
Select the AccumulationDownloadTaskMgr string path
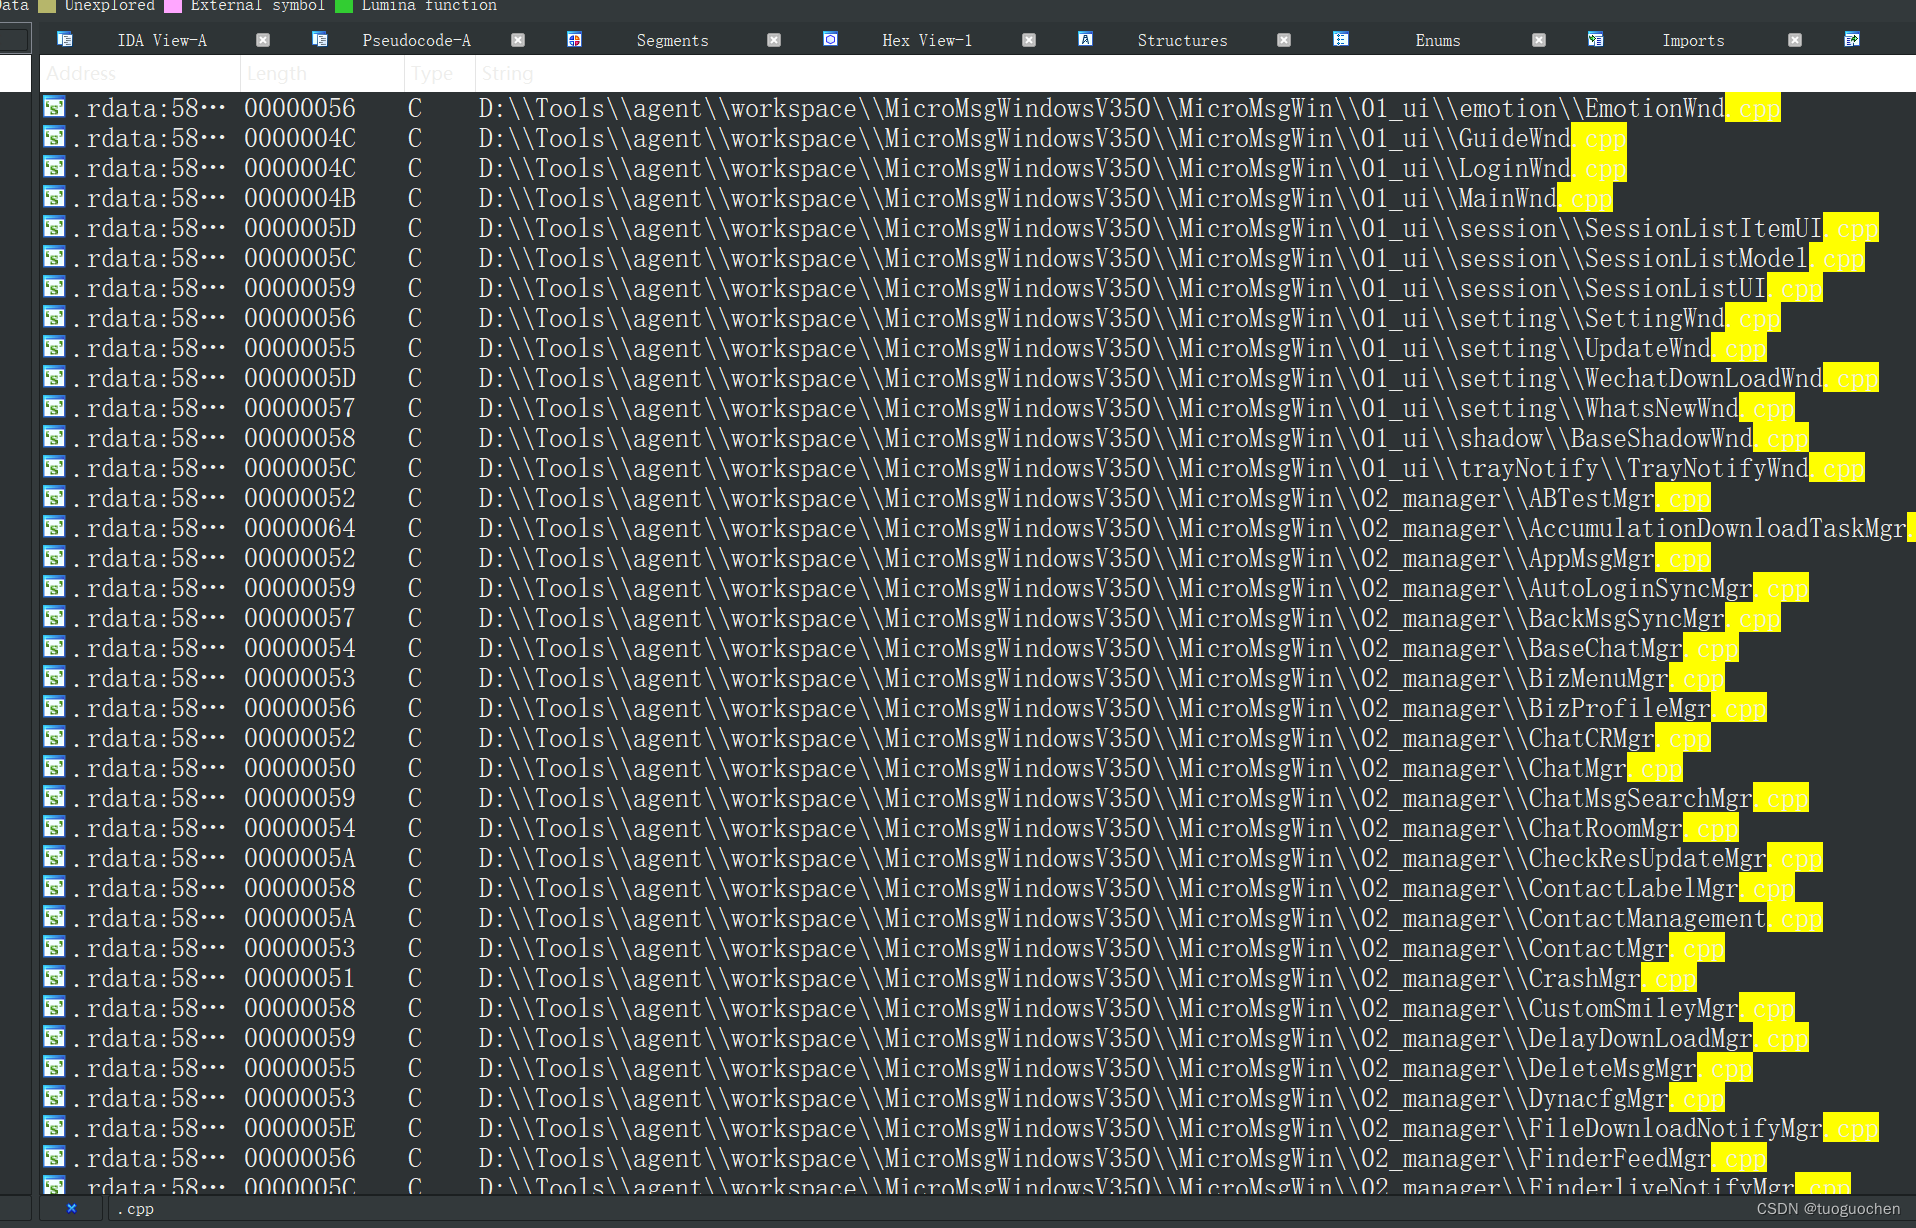[x=1197, y=528]
